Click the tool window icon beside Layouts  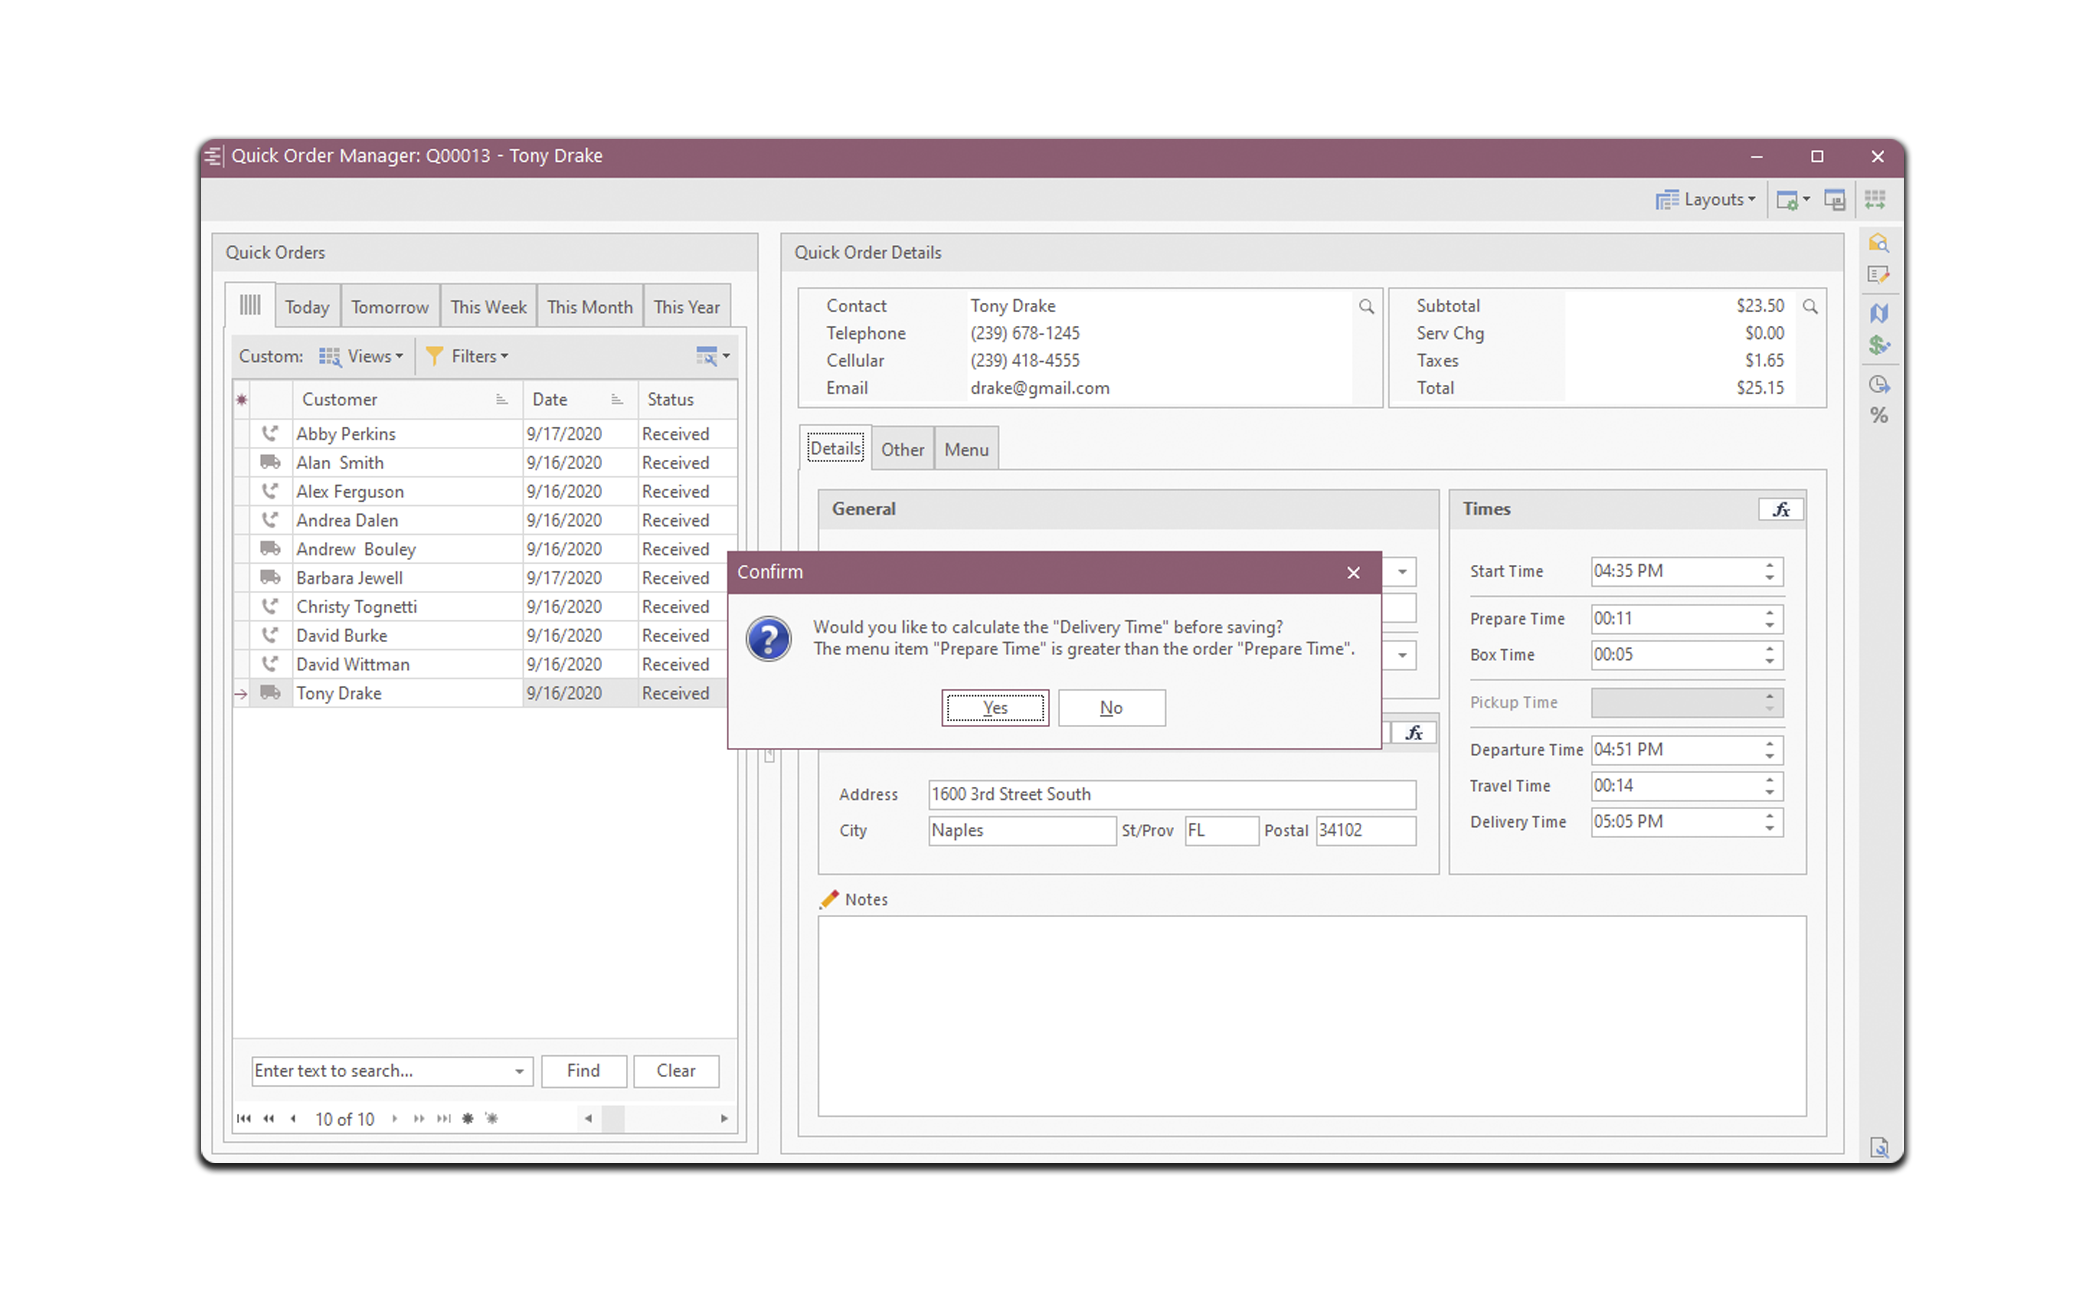pos(1835,200)
